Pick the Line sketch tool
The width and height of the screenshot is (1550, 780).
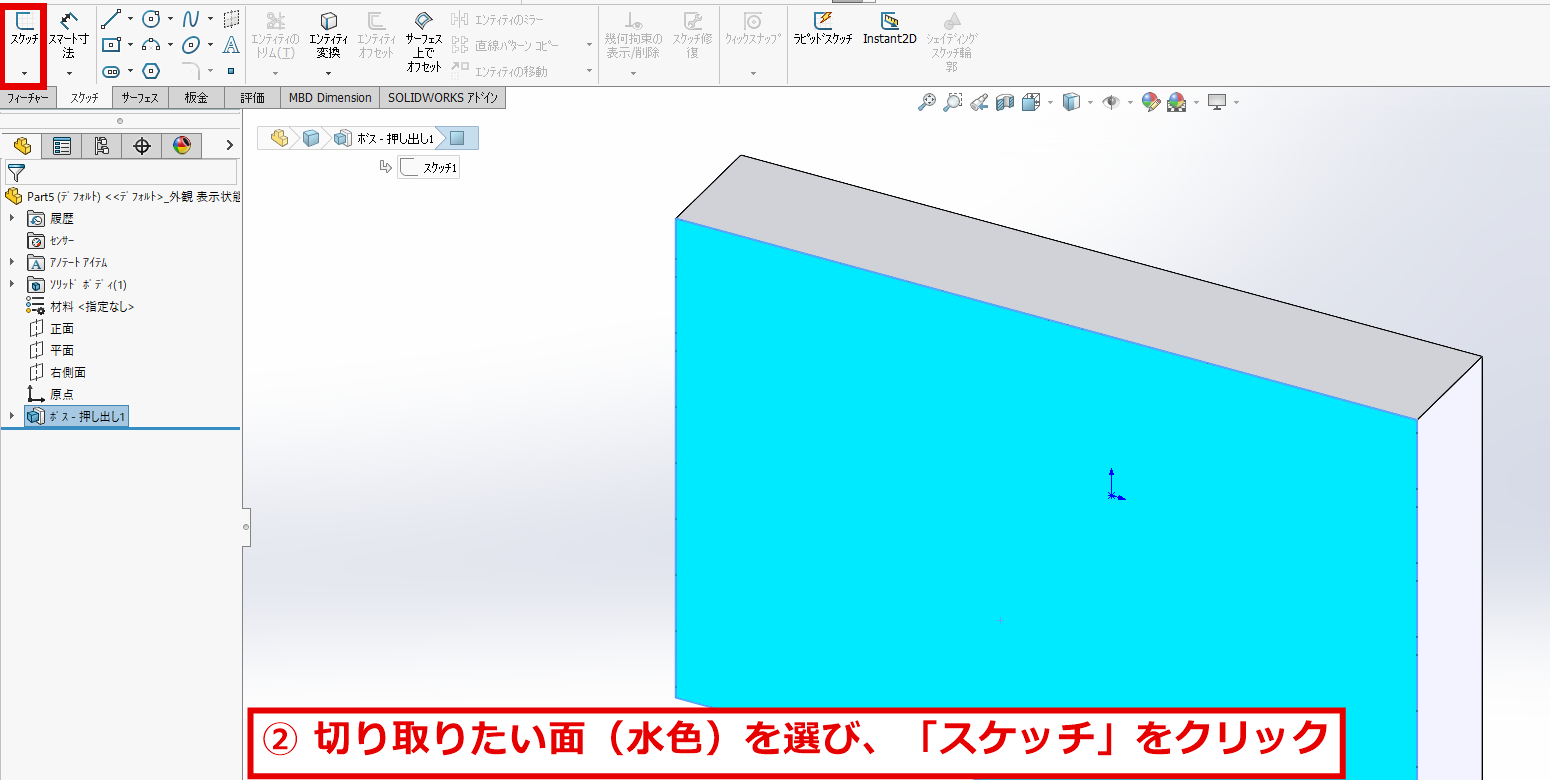coord(111,19)
